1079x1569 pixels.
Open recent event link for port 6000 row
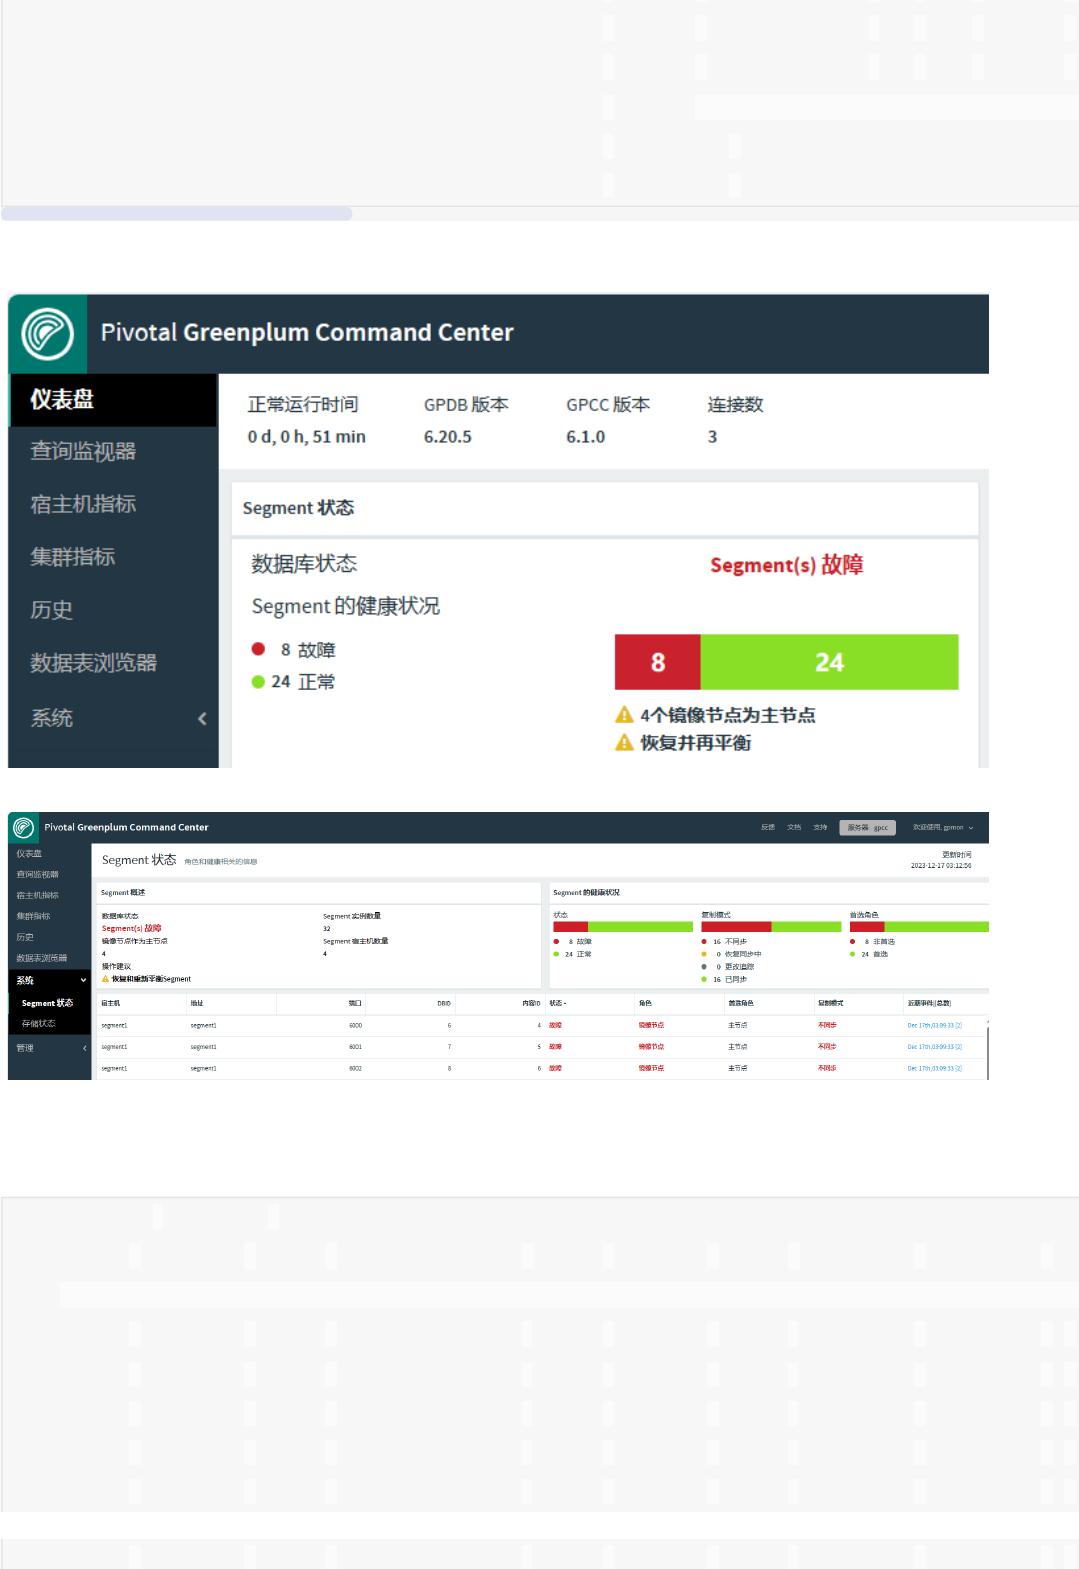point(935,1025)
